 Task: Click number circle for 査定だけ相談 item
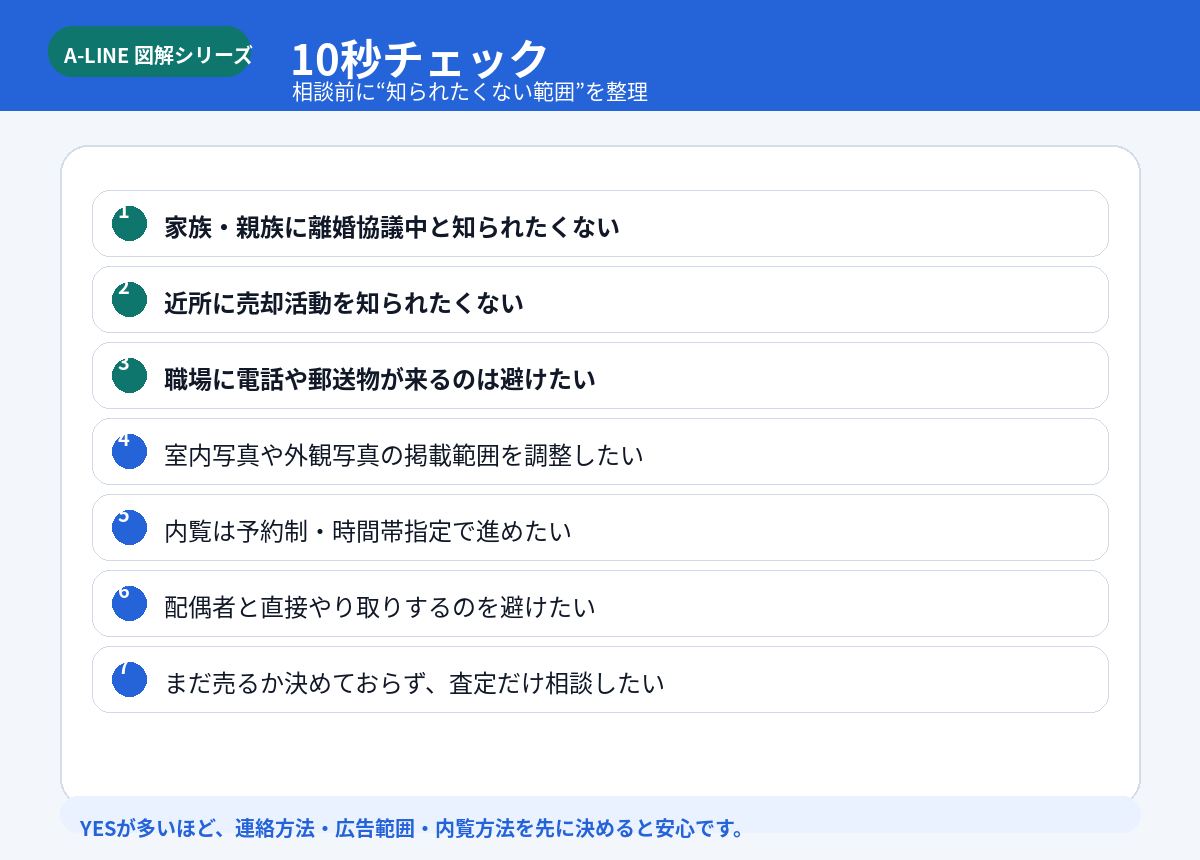[x=129, y=680]
